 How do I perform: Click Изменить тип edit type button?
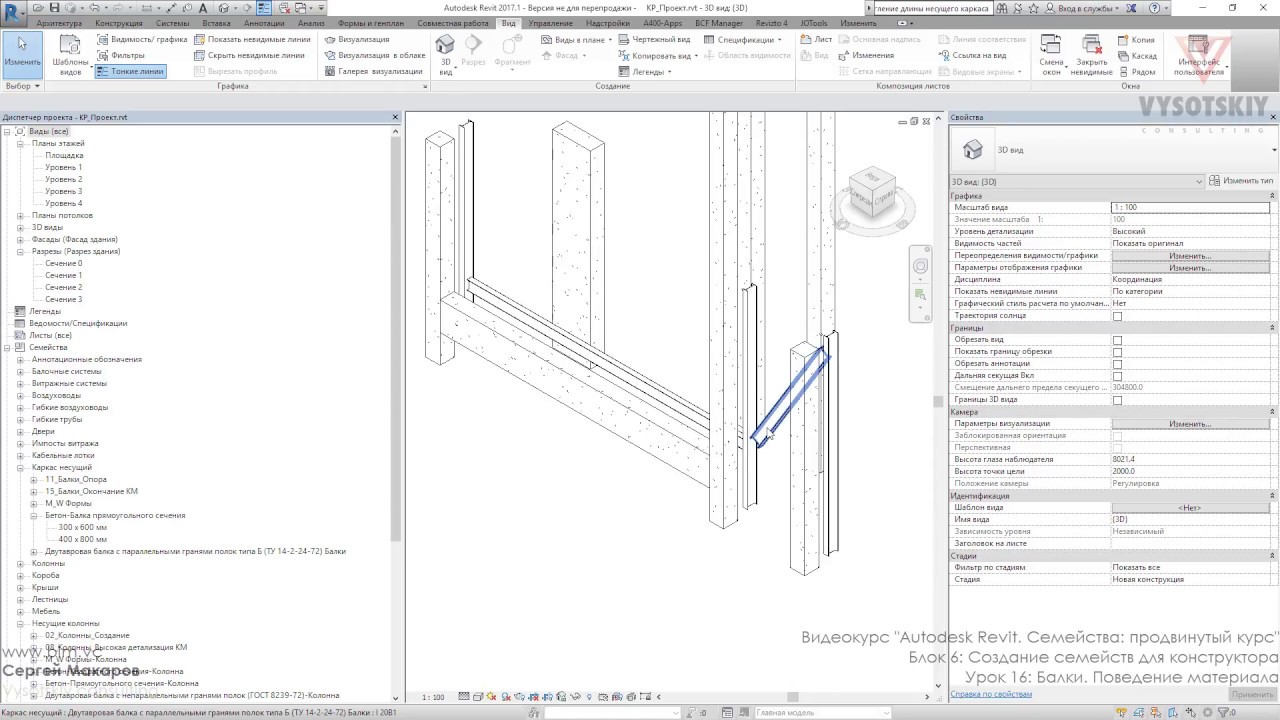tap(1241, 181)
